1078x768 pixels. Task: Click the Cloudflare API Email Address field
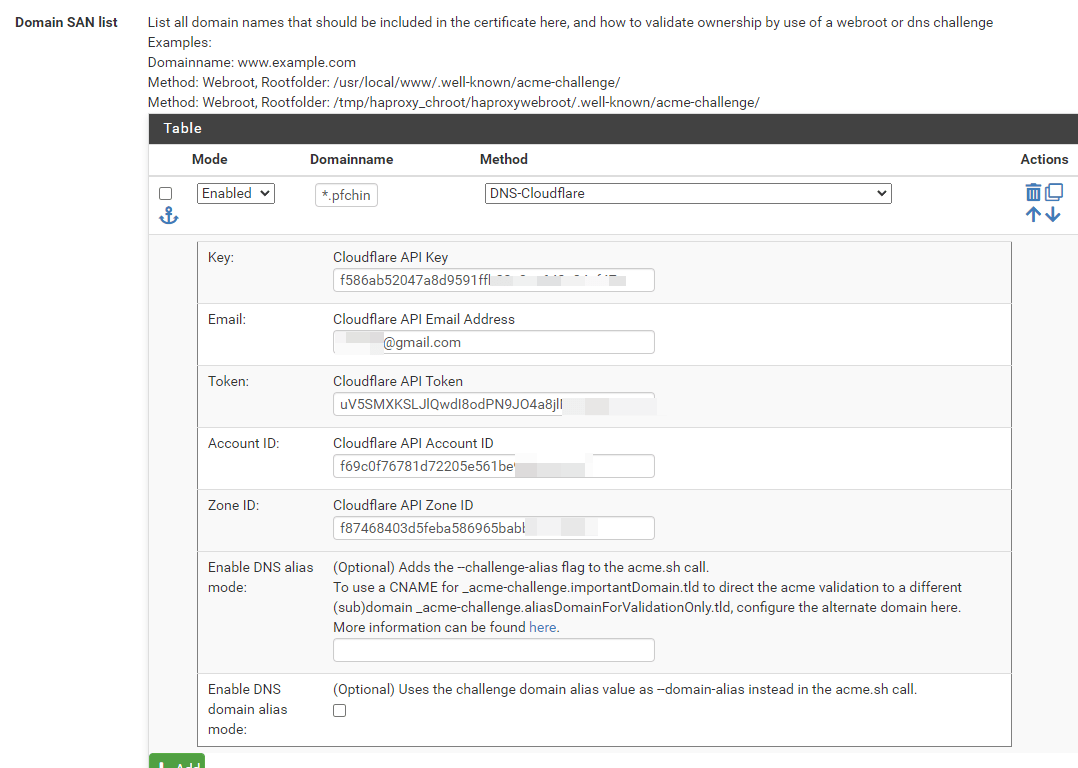click(493, 342)
